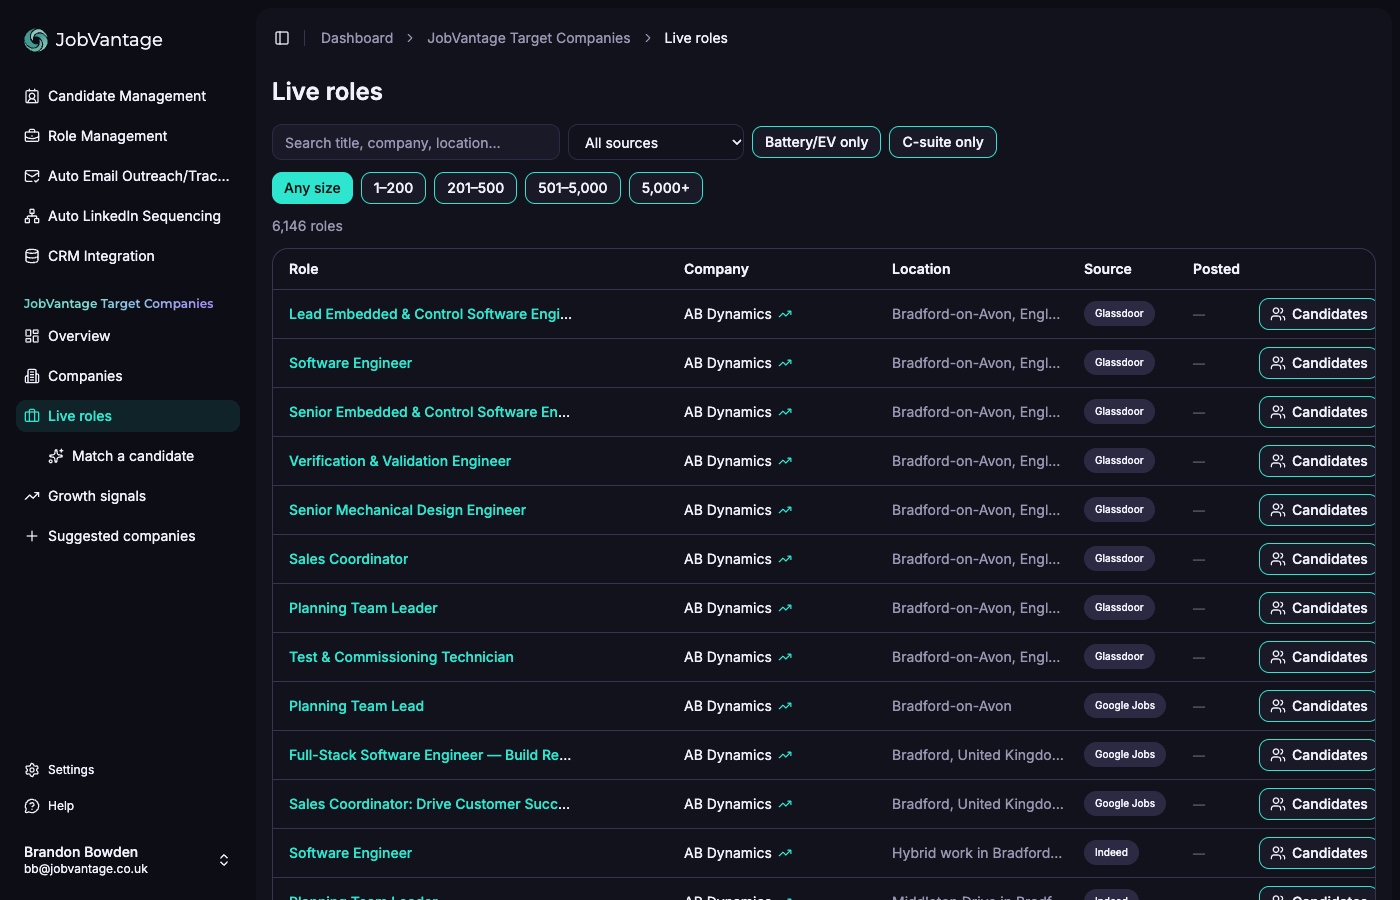This screenshot has width=1400, height=900.
Task: Open Senior Embedded & Control Software role
Action: pyautogui.click(x=429, y=412)
